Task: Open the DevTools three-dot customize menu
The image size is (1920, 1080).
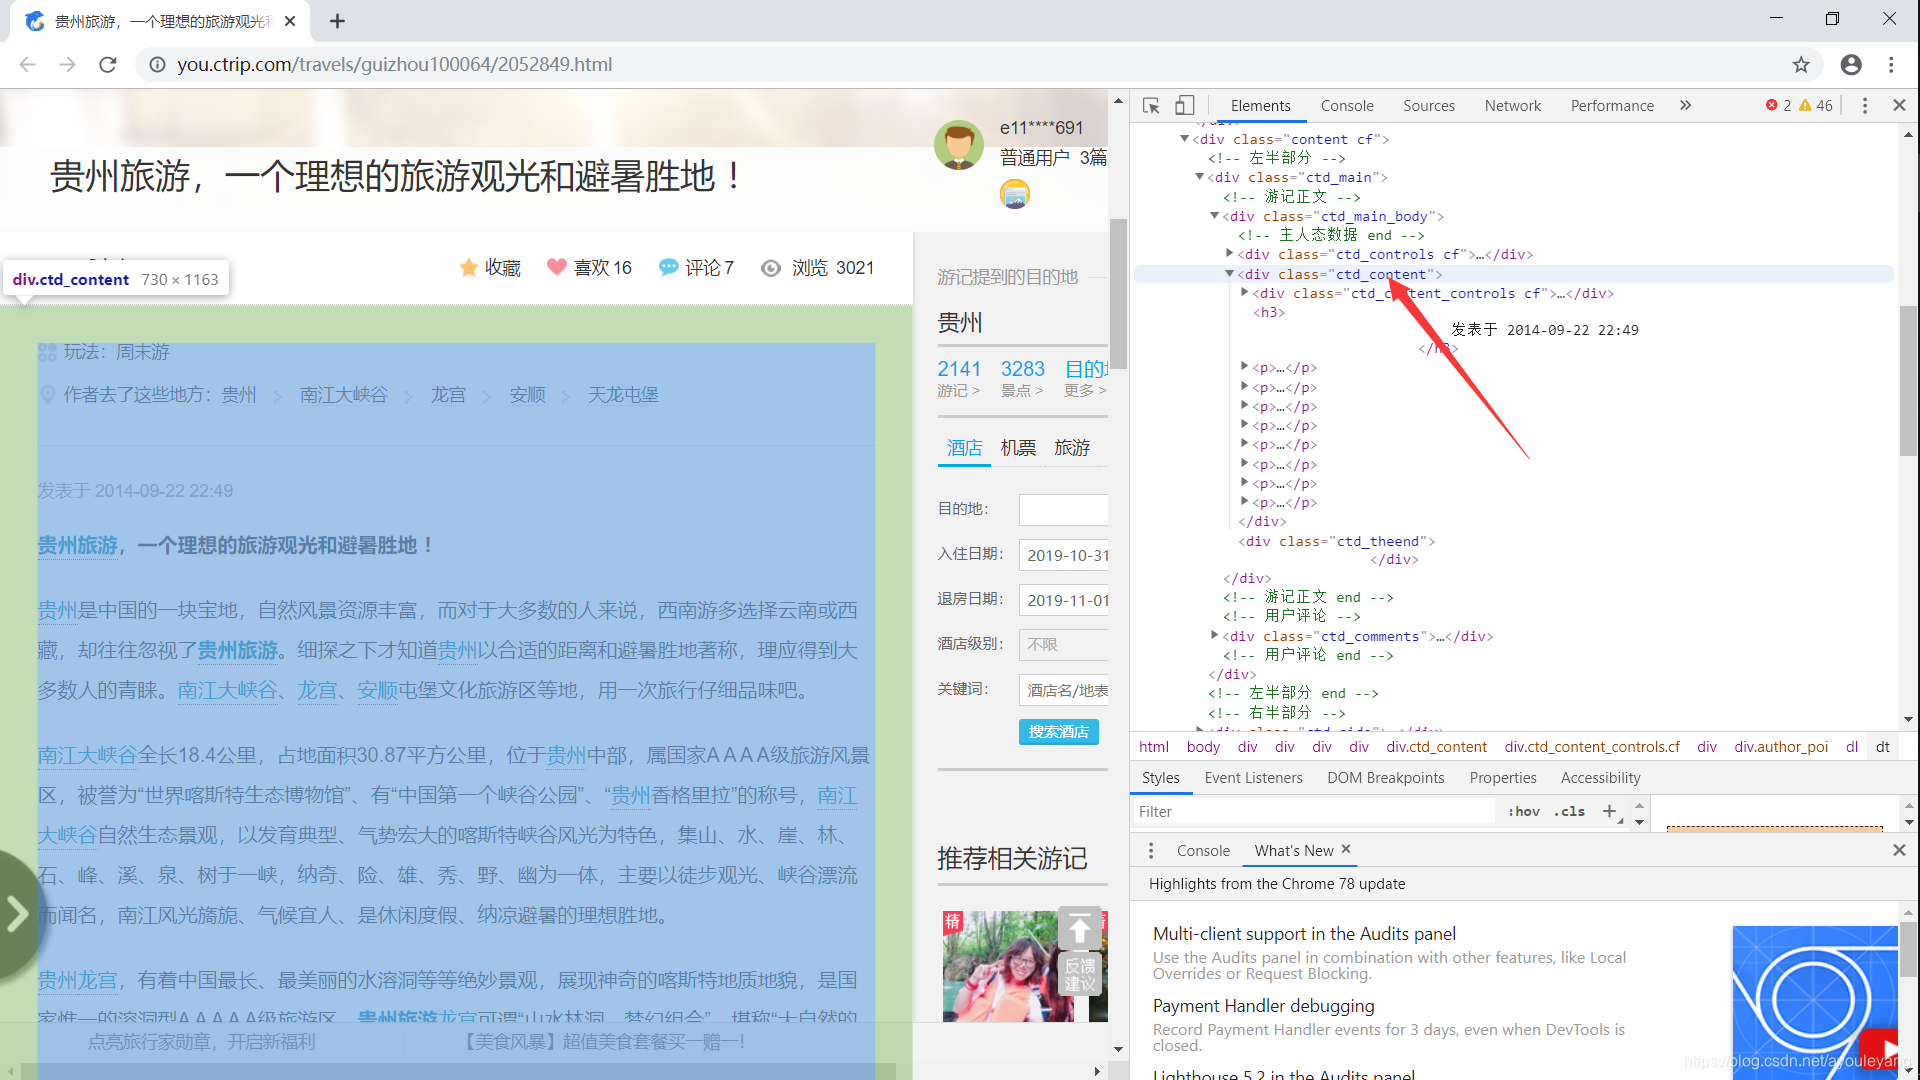Action: [1865, 105]
